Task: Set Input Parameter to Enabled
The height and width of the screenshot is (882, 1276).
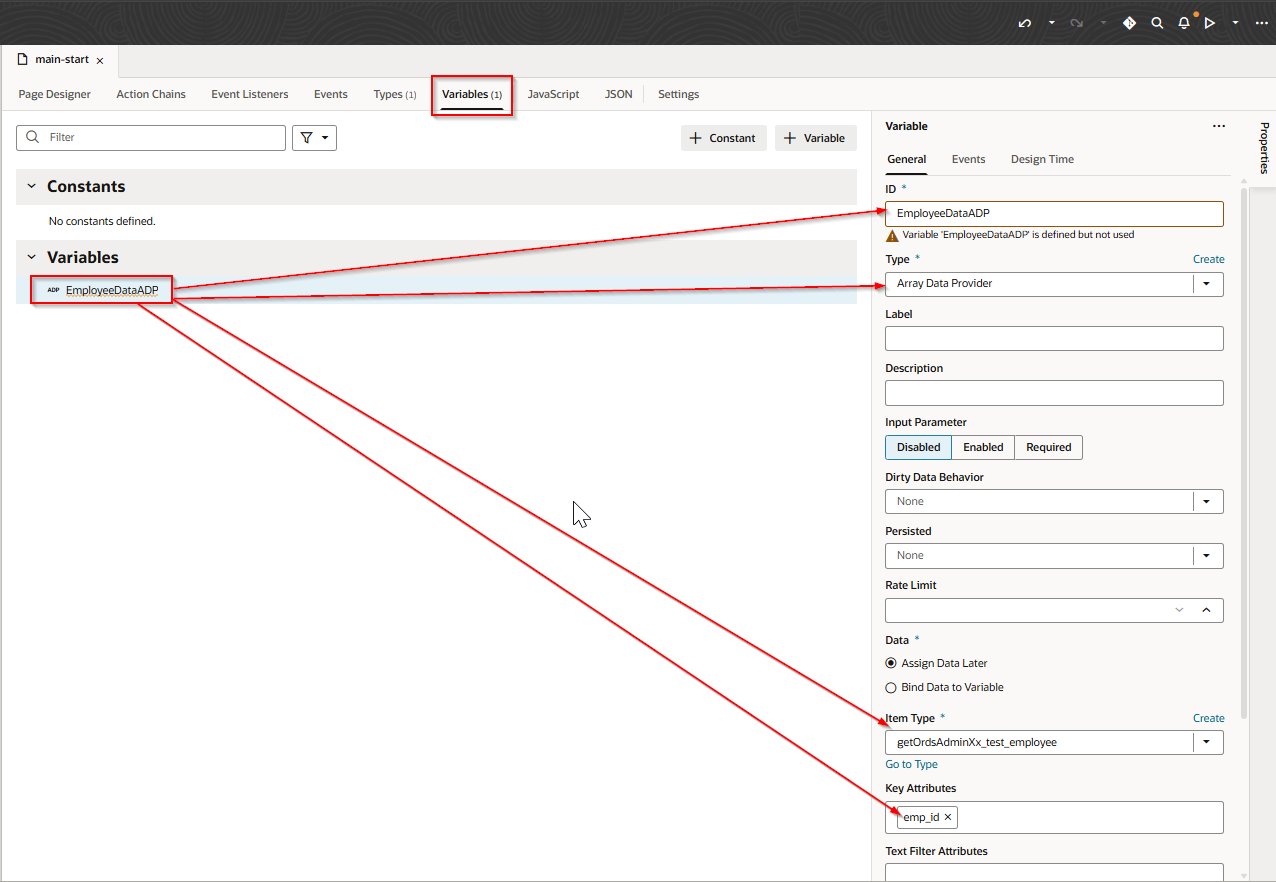Action: 983,447
